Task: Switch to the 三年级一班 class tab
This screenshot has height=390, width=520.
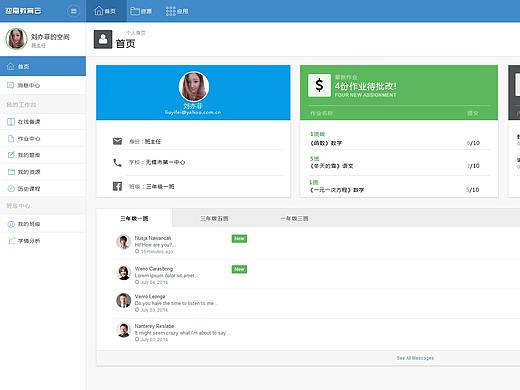Action: coord(134,218)
